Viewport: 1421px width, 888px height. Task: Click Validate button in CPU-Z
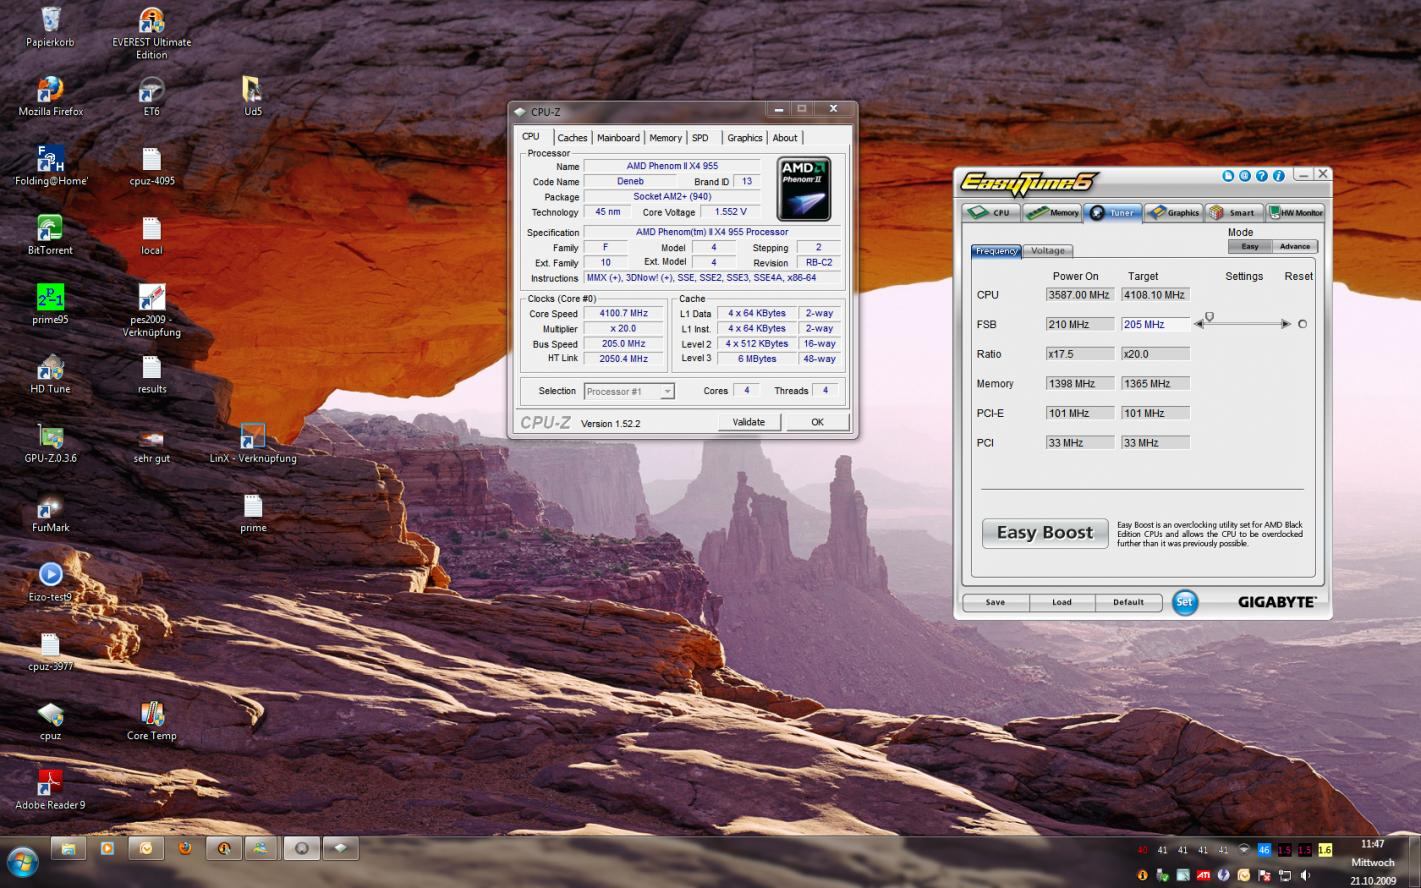click(748, 422)
